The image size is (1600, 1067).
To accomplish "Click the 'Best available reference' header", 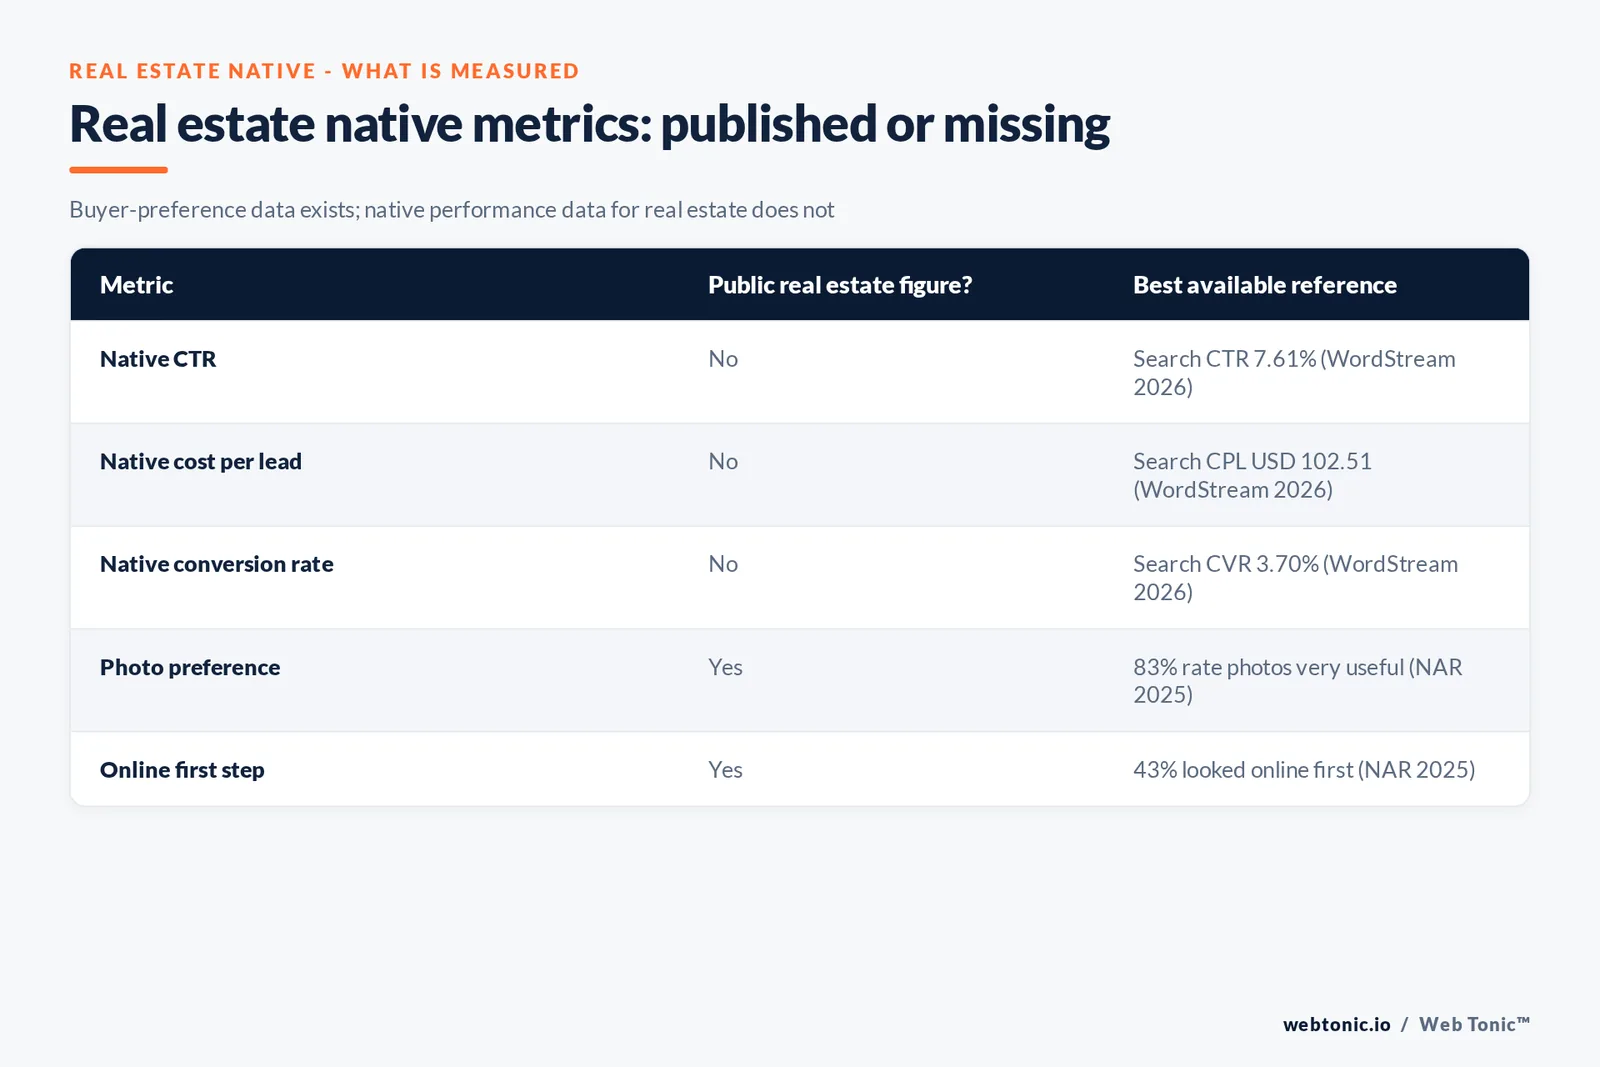I will click(1265, 285).
